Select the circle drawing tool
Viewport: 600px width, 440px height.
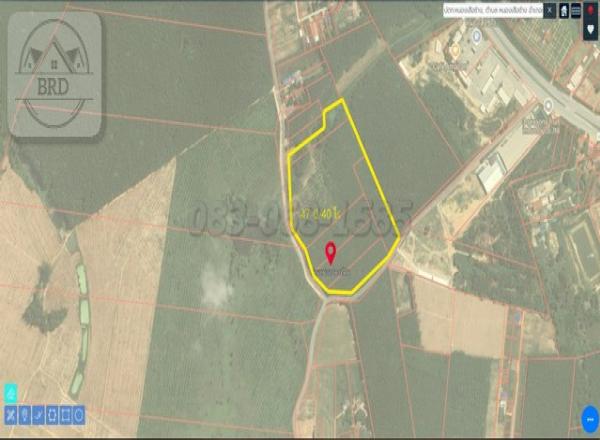[79, 413]
